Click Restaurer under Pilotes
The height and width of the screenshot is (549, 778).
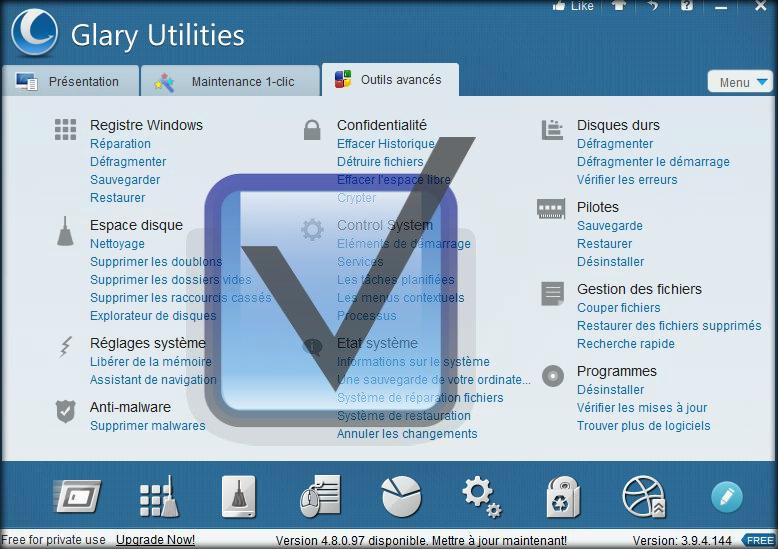(604, 244)
